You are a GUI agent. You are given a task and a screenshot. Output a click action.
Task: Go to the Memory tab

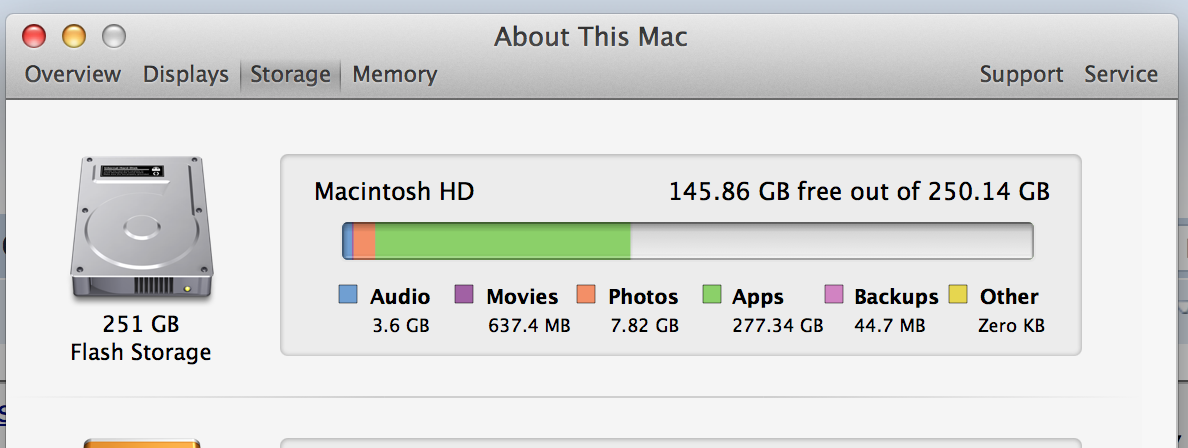coord(395,74)
